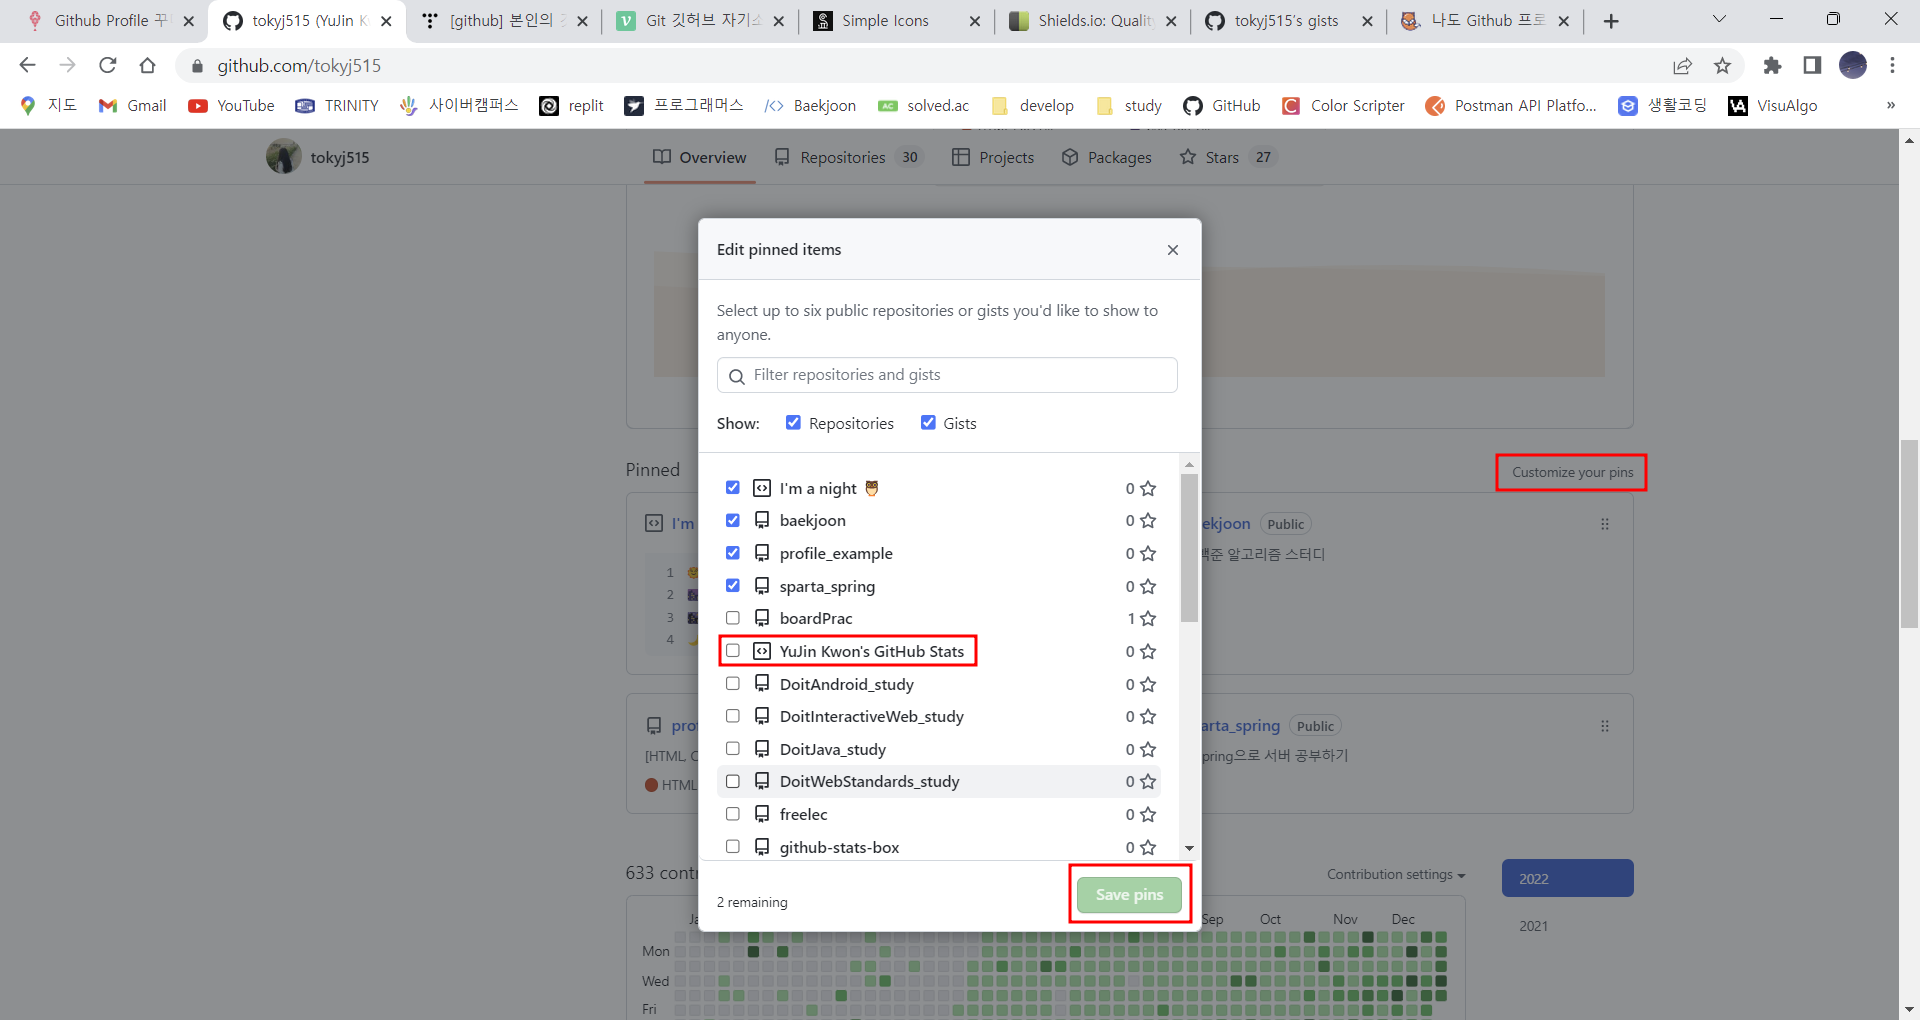Viewport: 1920px width, 1020px height.
Task: Open the browser extensions puzzle icon
Action: 1772,65
